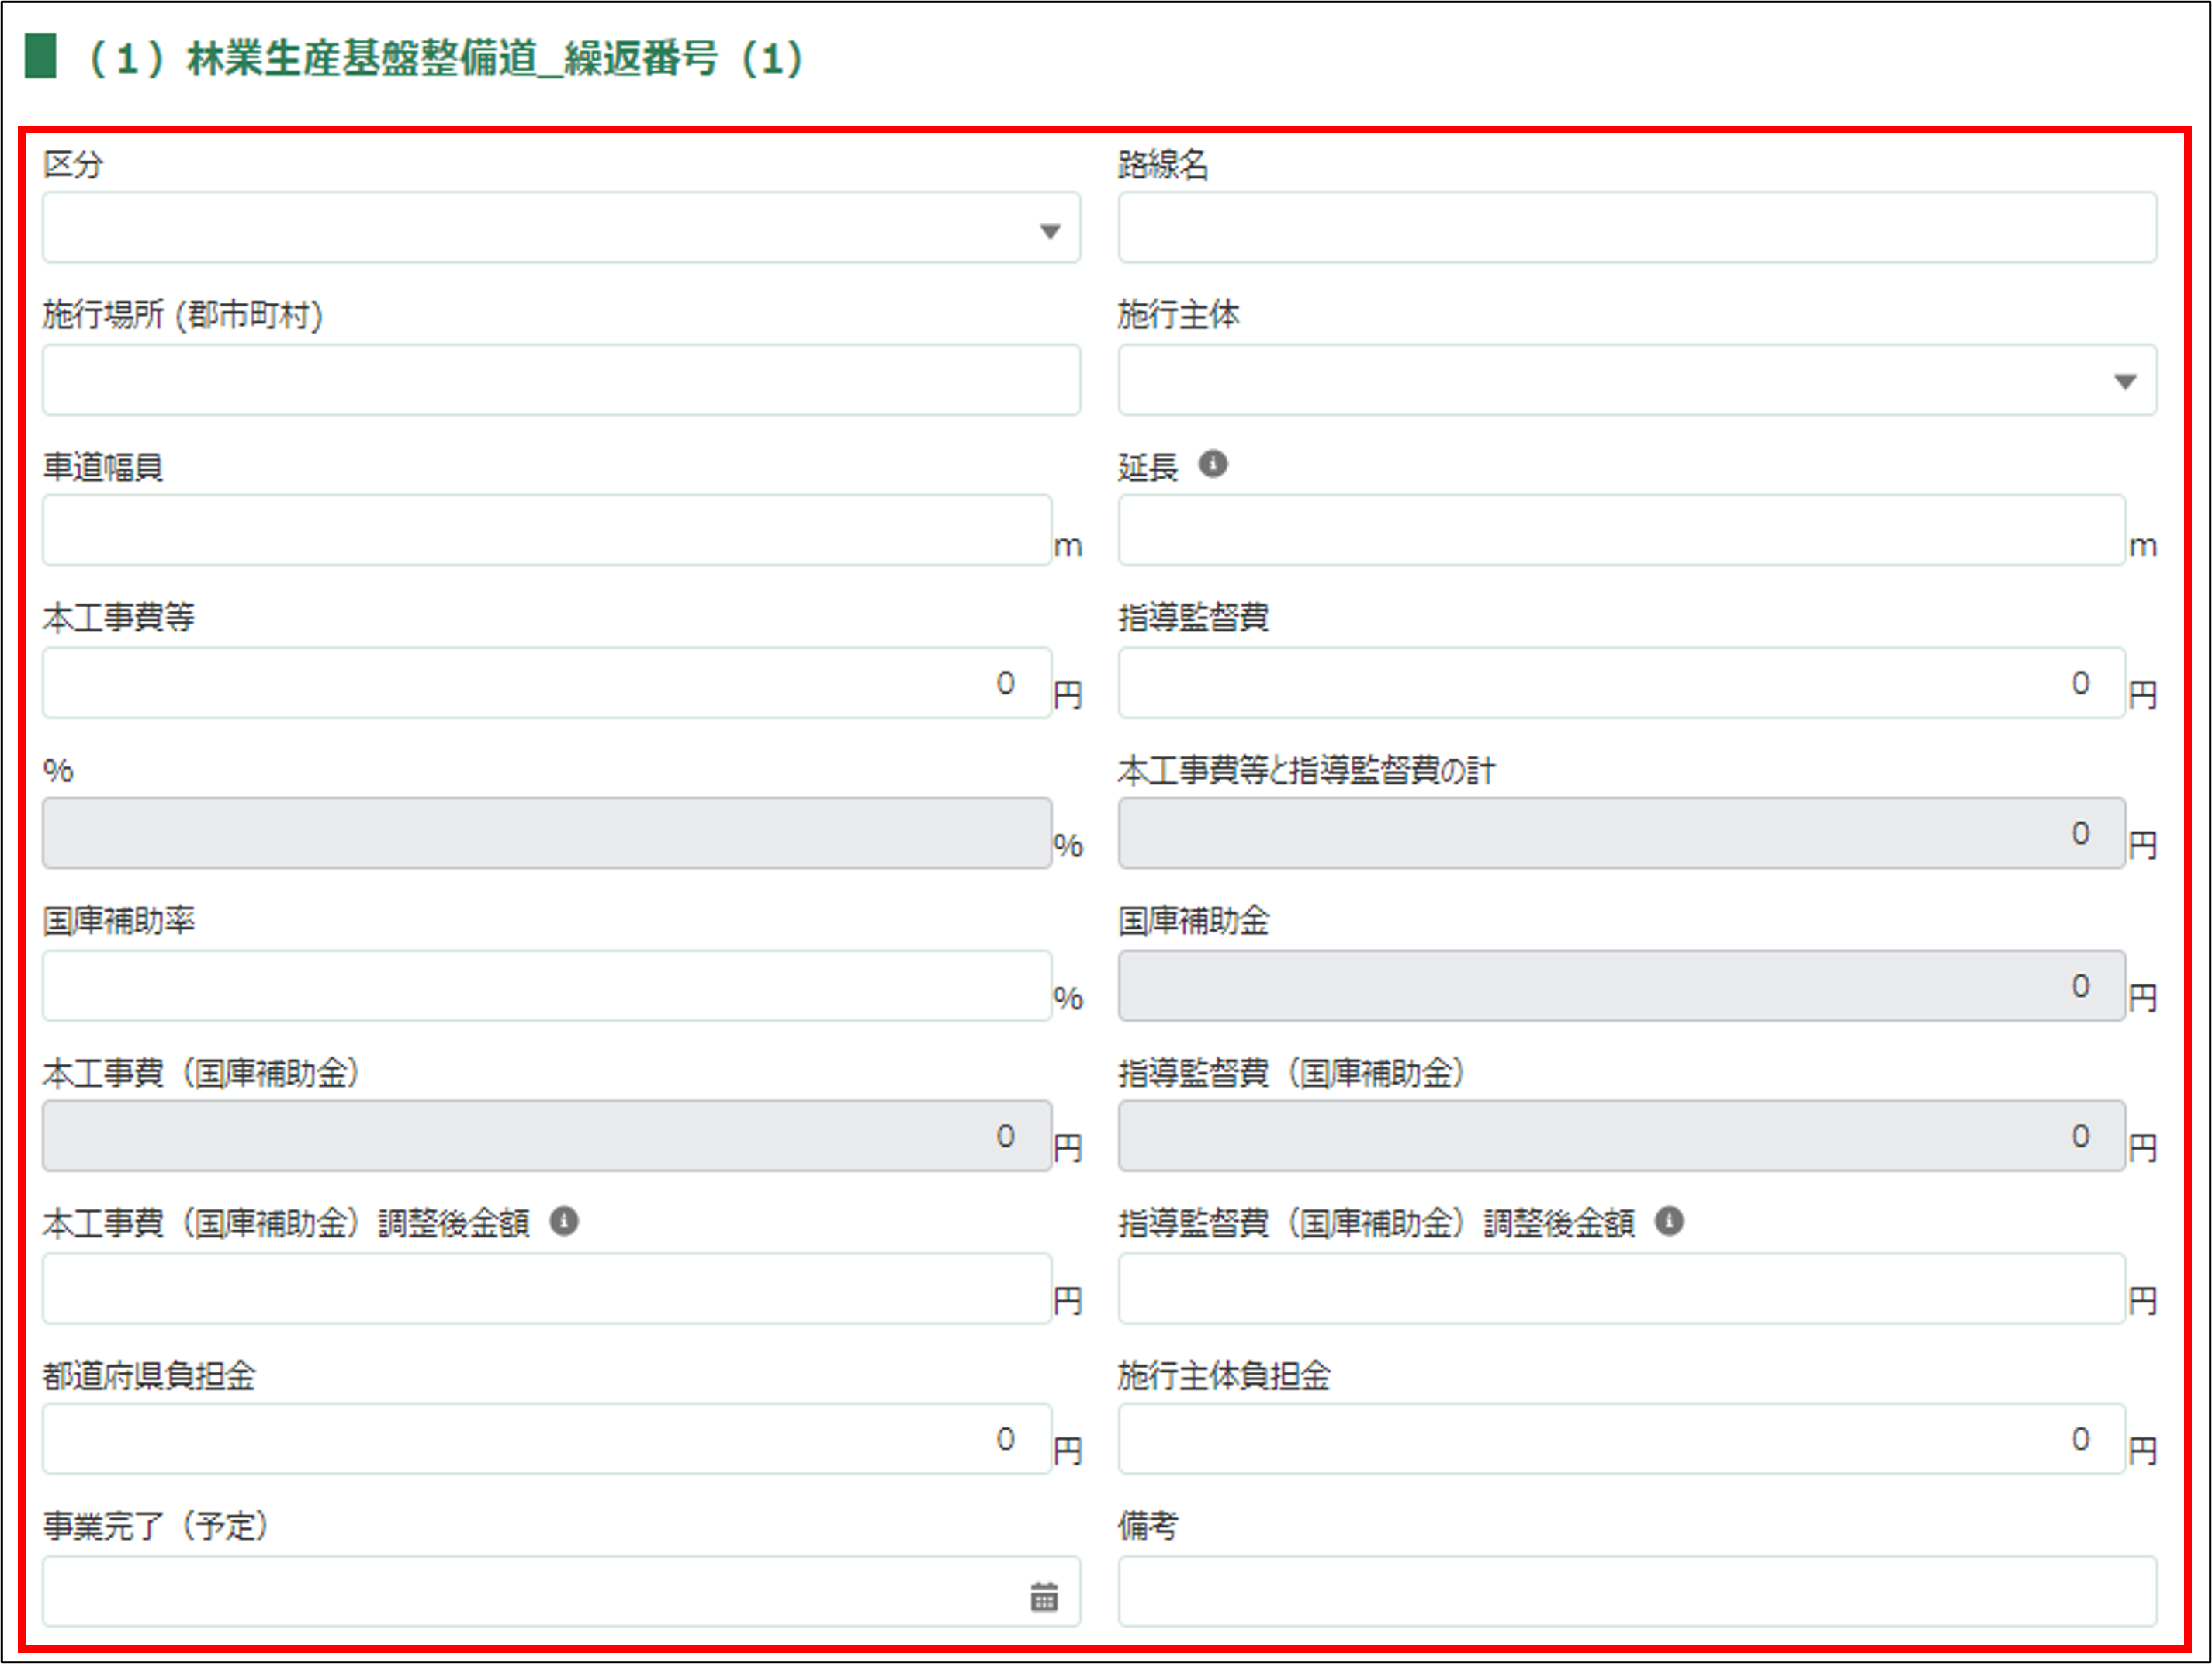The height and width of the screenshot is (1664, 2212).
Task: Click the 施行主体負担金 amount field
Action: pyautogui.click(x=1620, y=1439)
